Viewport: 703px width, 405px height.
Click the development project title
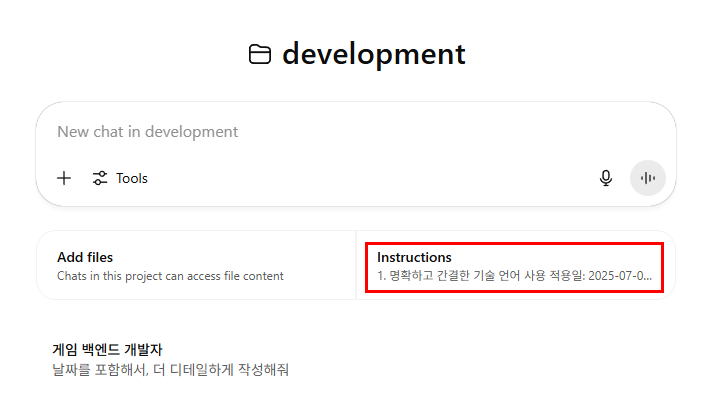pyautogui.click(x=374, y=54)
